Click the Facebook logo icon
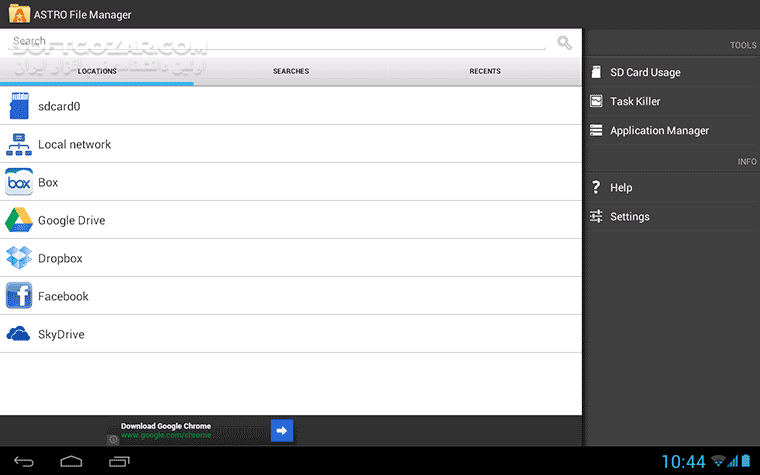 coord(19,296)
